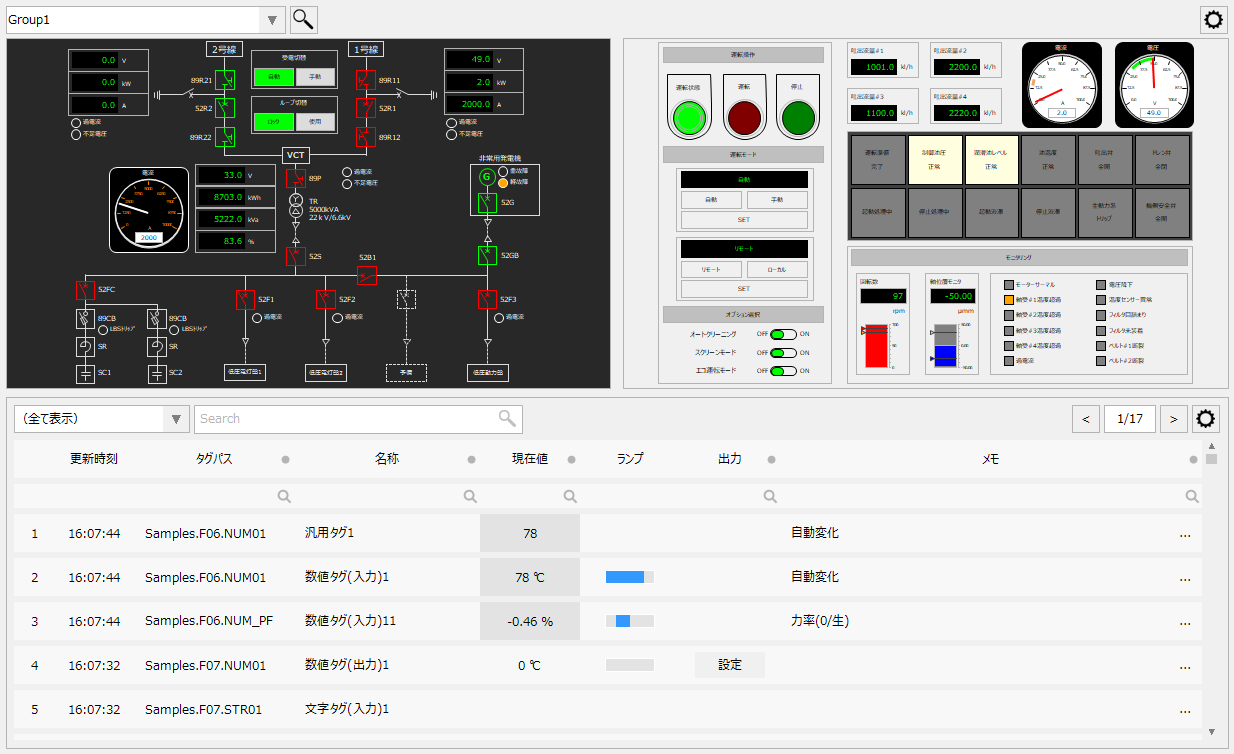The height and width of the screenshot is (754, 1234).
Task: Expand the メモ entry on row 1 via its ... control
Action: pyautogui.click(x=1185, y=534)
